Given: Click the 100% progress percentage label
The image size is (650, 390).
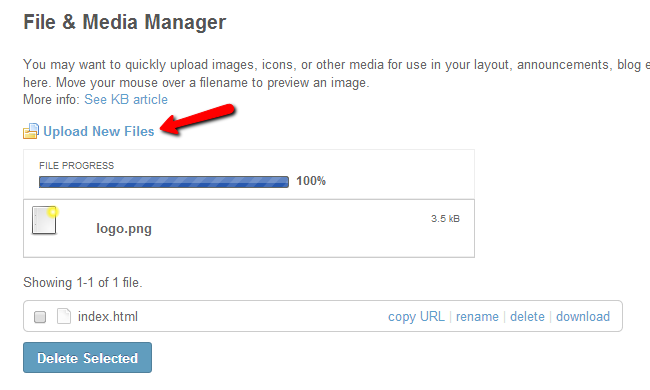Looking at the screenshot, I should 311,181.
